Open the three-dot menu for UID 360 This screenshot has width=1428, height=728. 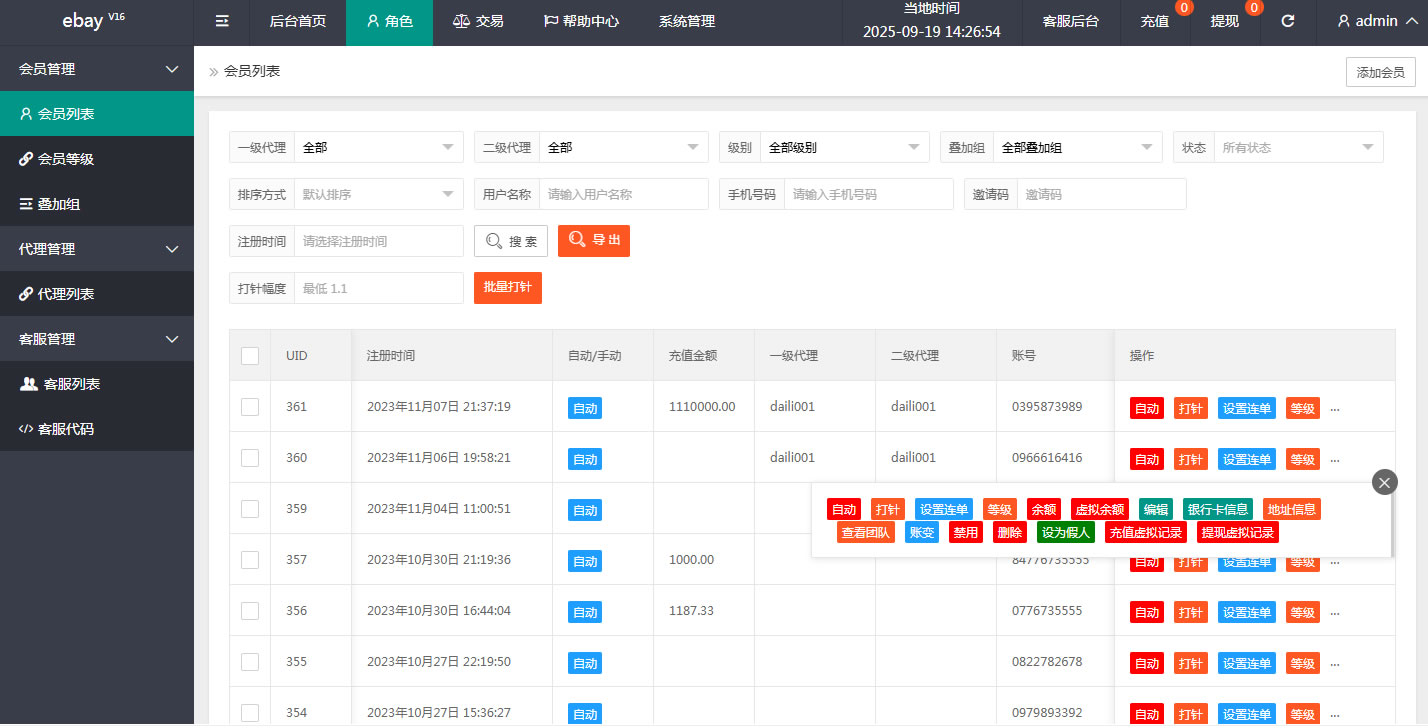click(x=1334, y=459)
